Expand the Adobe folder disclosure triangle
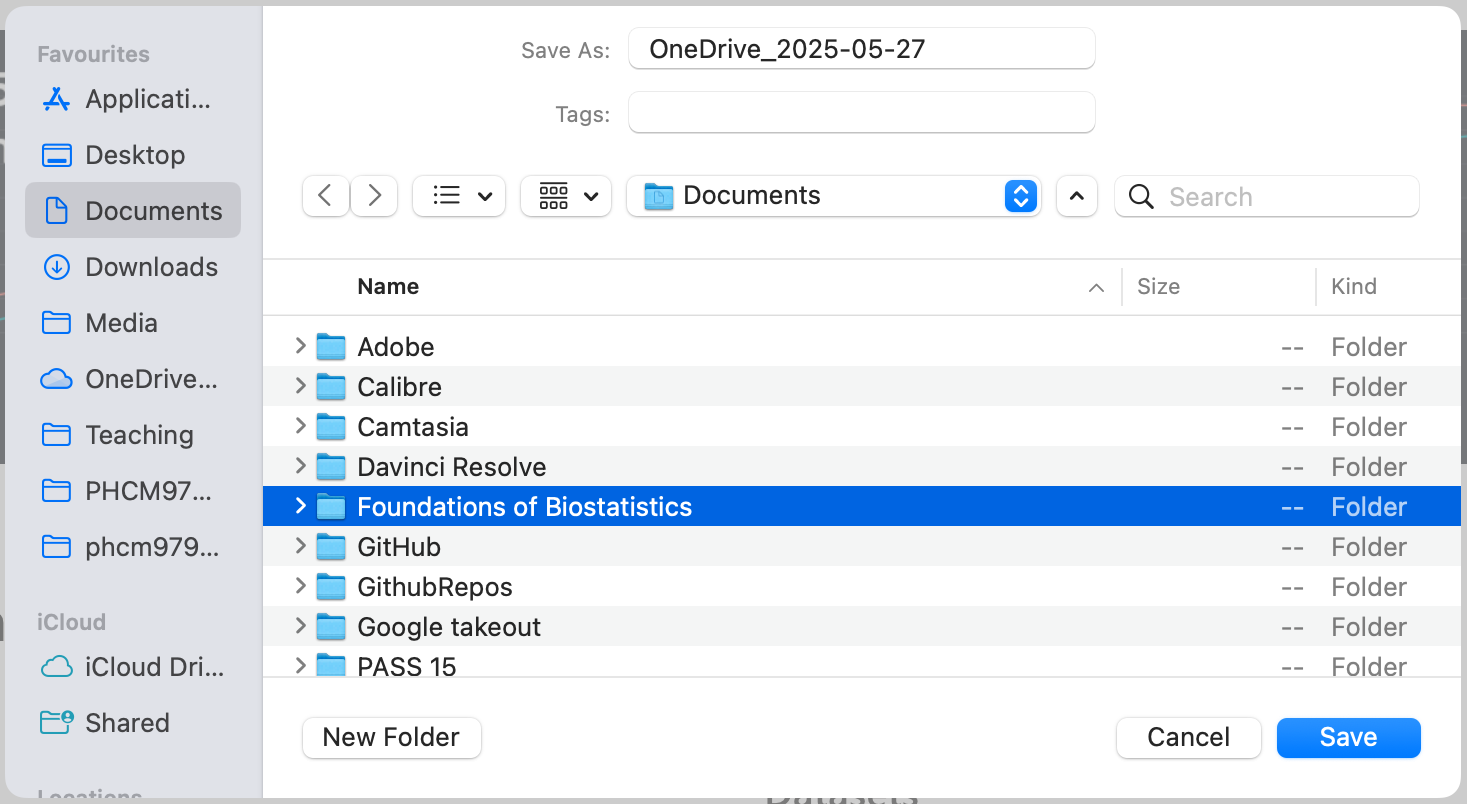Image resolution: width=1467 pixels, height=804 pixels. click(300, 346)
